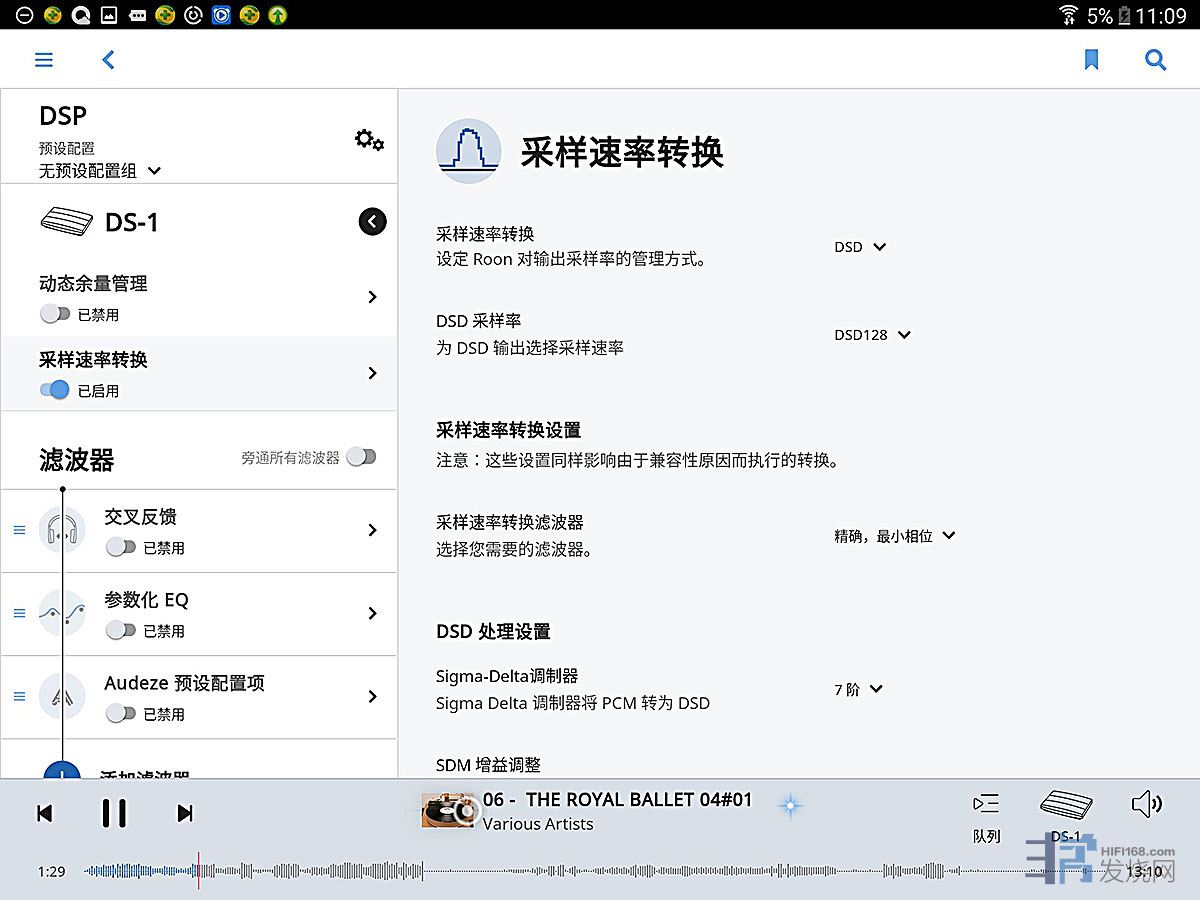
Task: Open search with the magnifier icon
Action: (x=1155, y=60)
